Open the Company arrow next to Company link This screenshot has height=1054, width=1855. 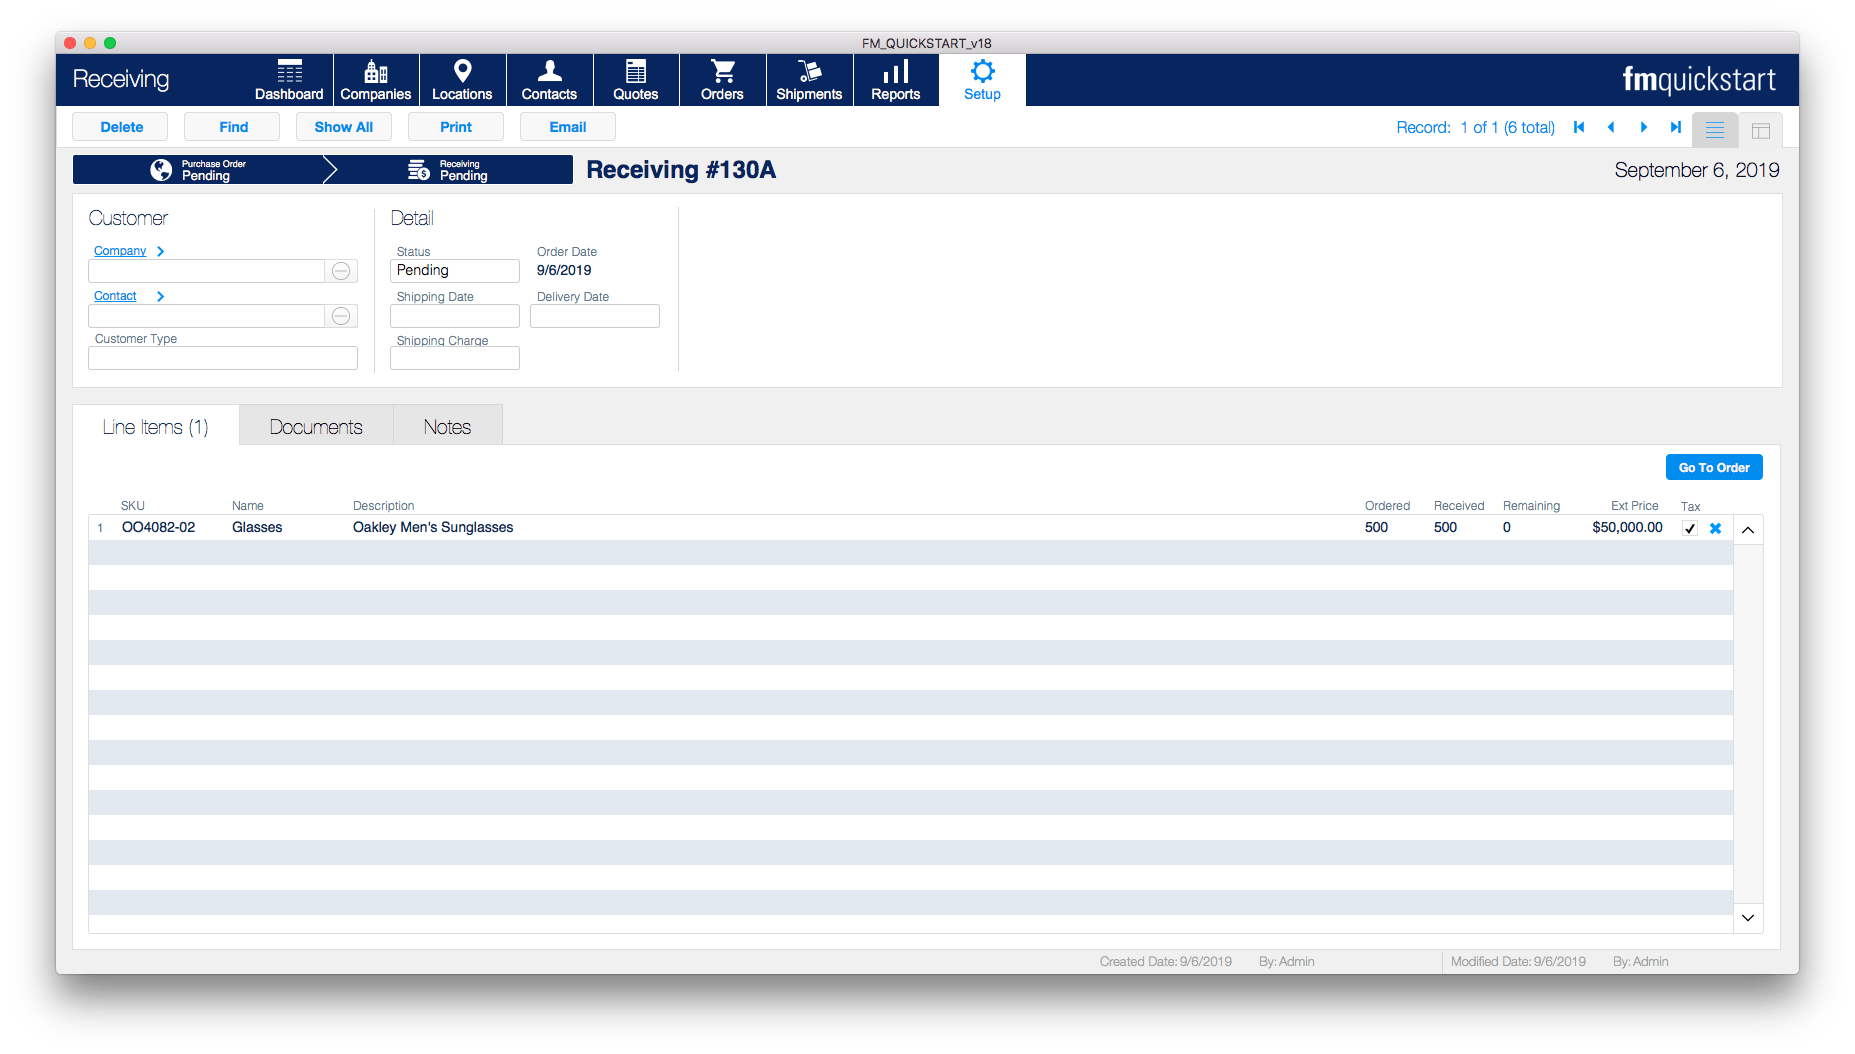160,251
